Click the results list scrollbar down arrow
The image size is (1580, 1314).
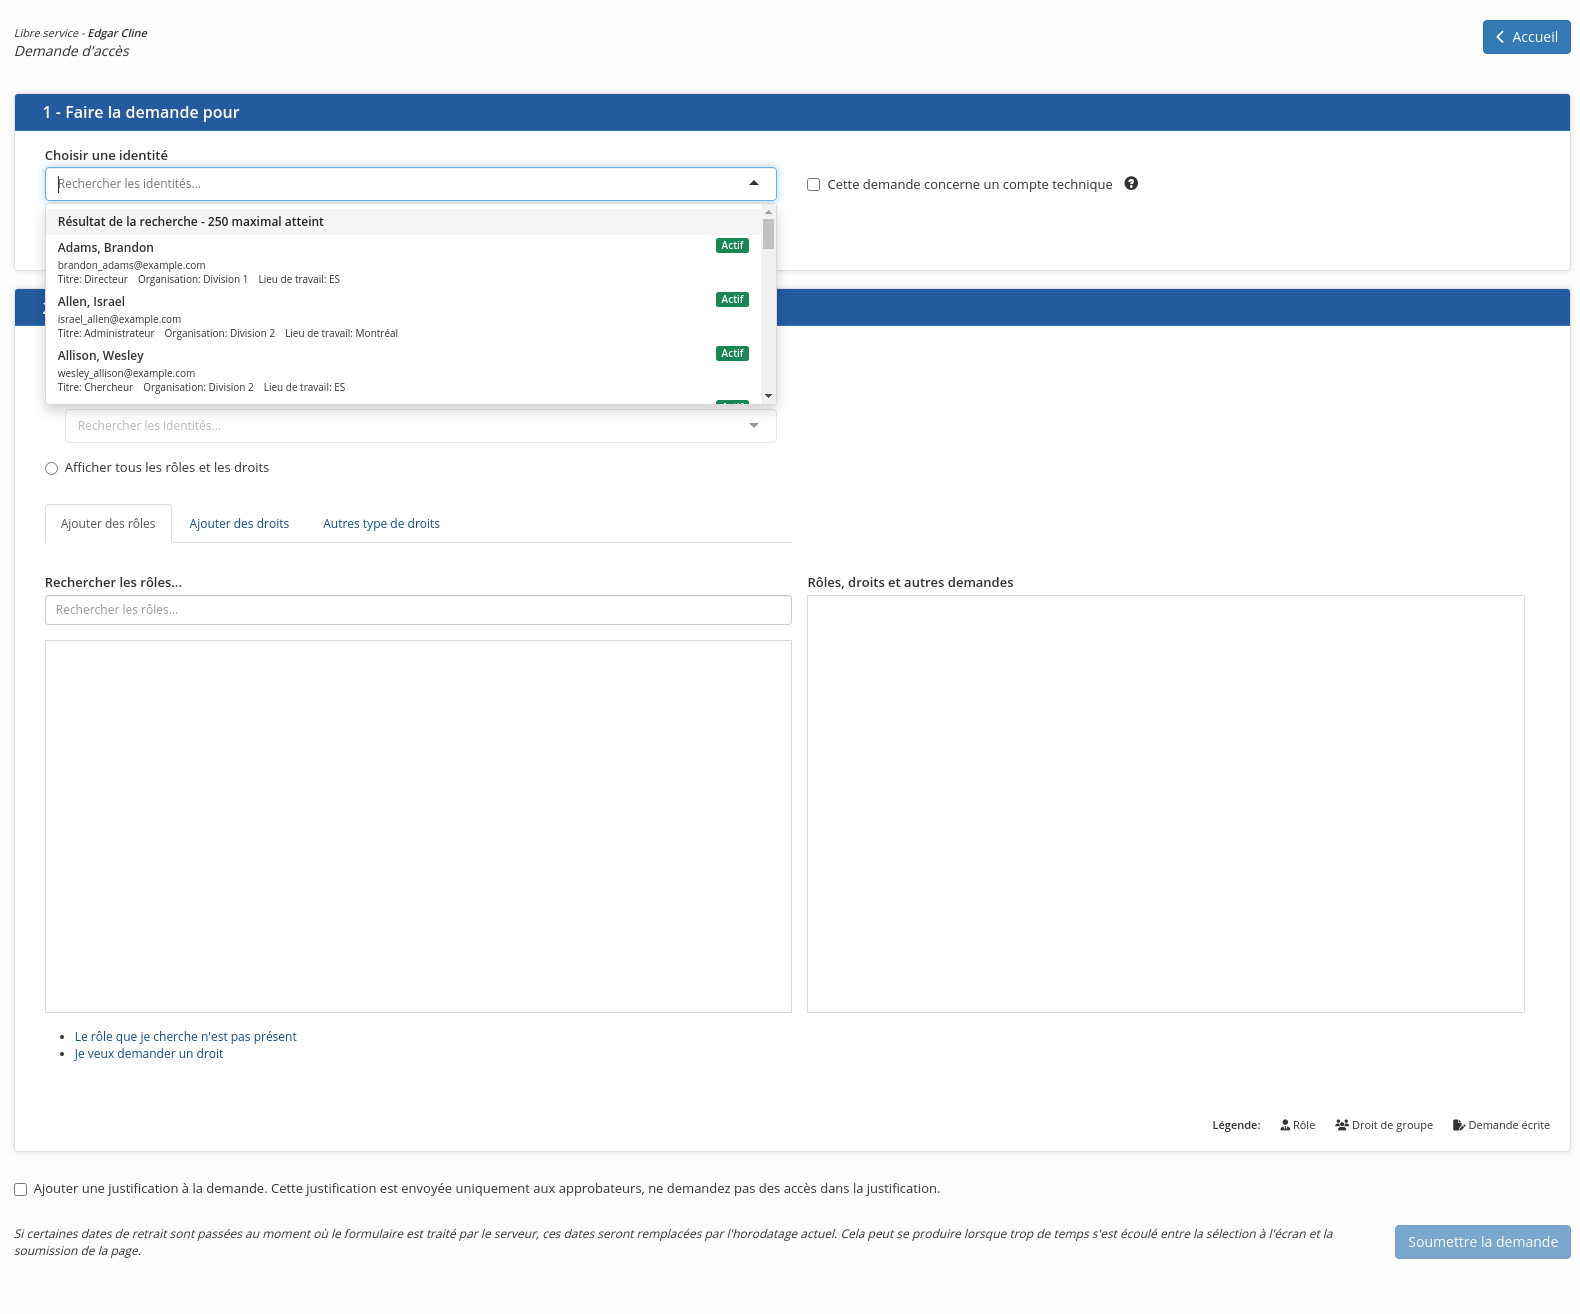pos(768,396)
